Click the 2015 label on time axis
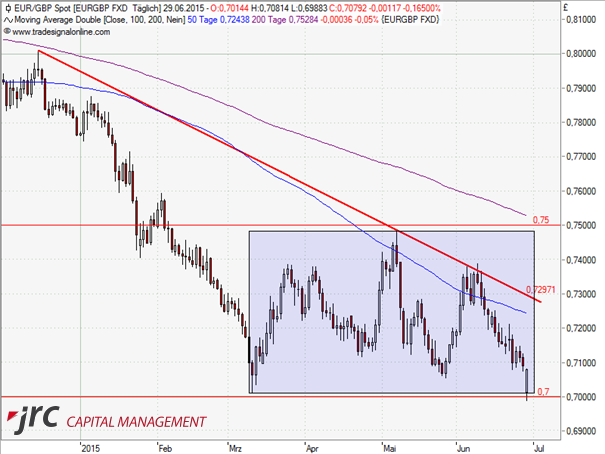 pos(92,447)
